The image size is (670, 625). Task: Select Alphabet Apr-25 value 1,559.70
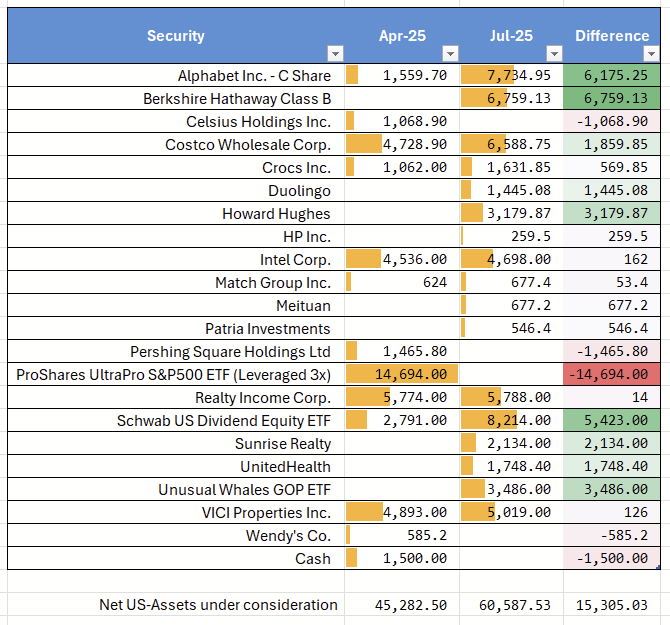pyautogui.click(x=402, y=76)
